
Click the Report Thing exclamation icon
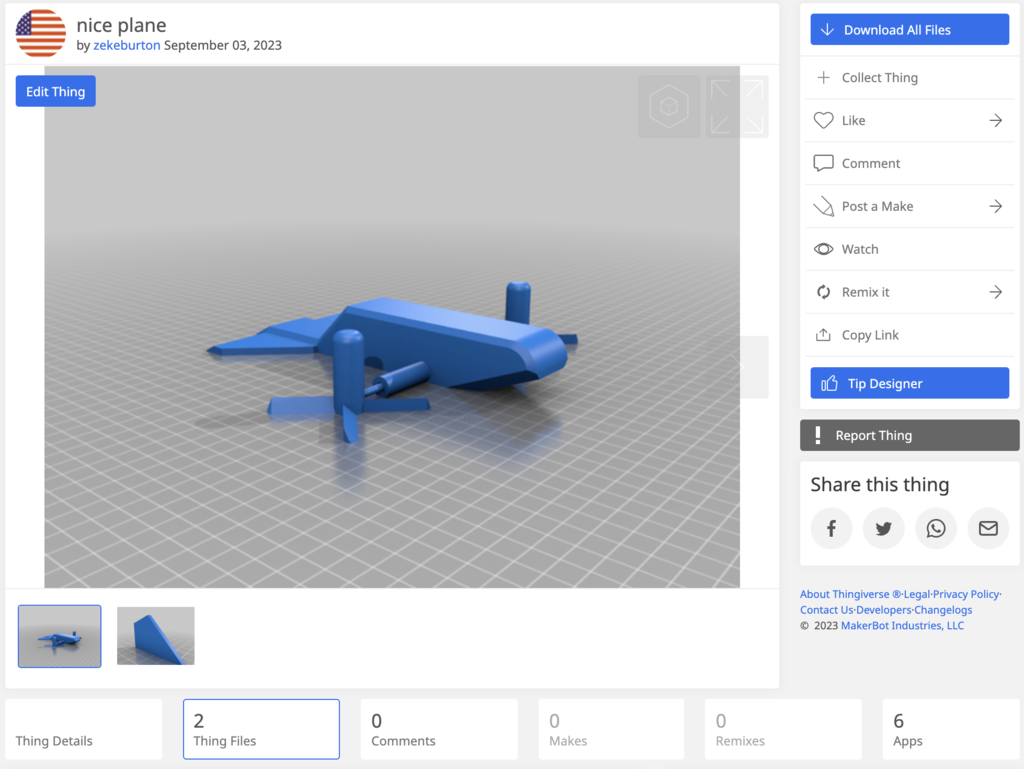pos(818,435)
